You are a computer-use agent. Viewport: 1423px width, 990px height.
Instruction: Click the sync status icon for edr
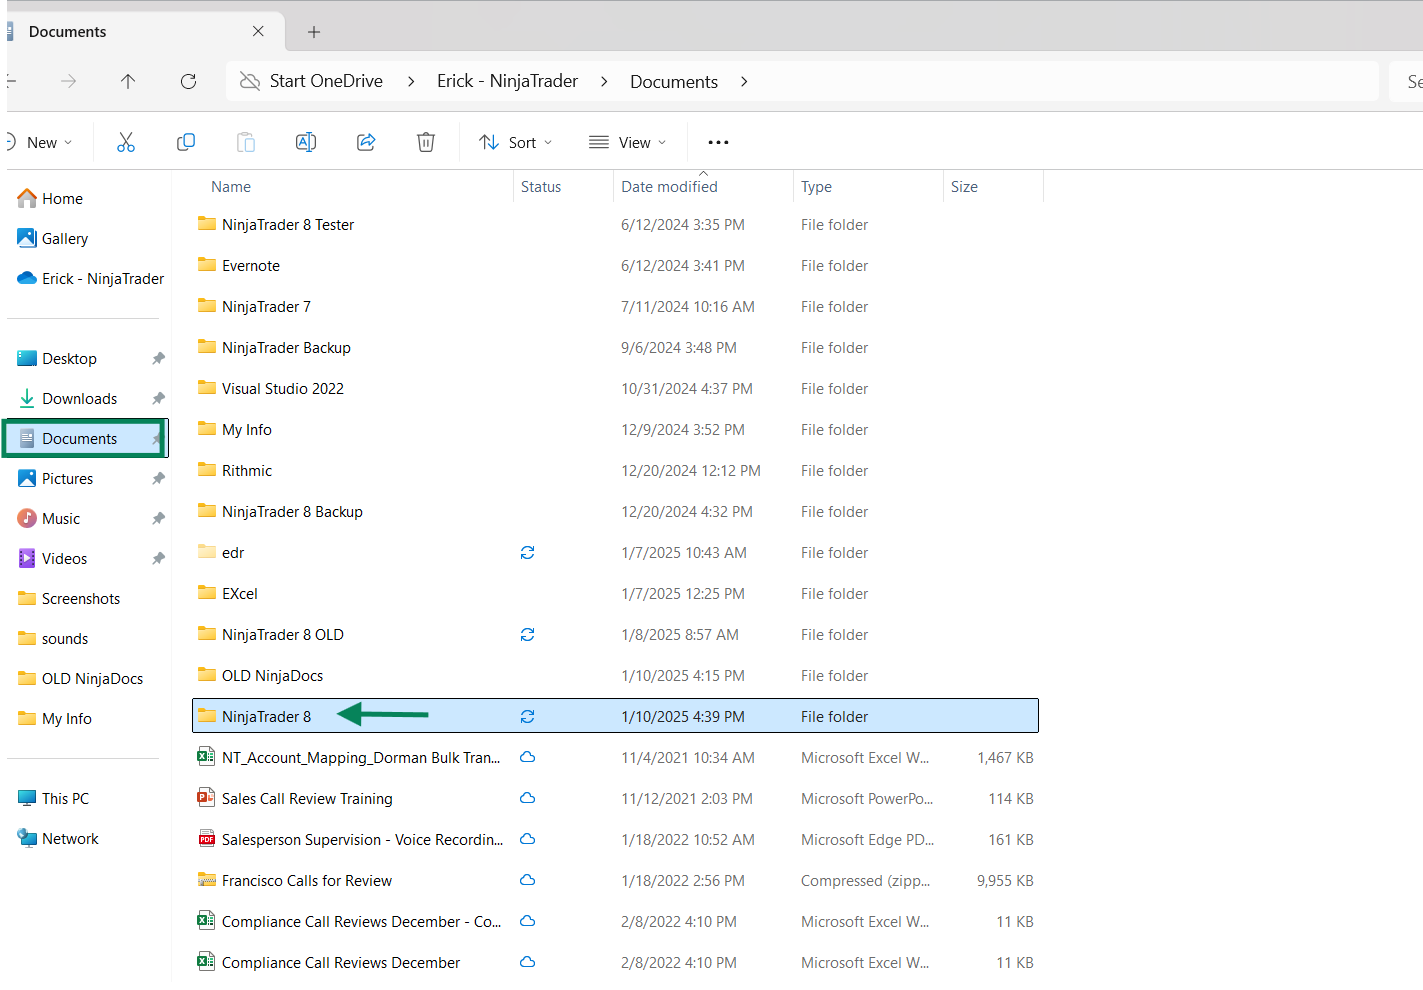[x=528, y=552]
